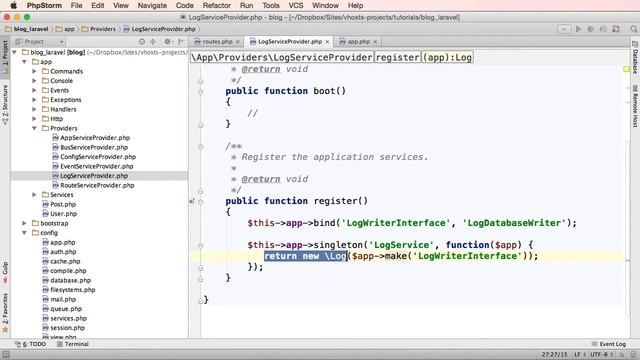Open the PhpStorm application menu
640x360 pixels.
[x=44, y=5]
